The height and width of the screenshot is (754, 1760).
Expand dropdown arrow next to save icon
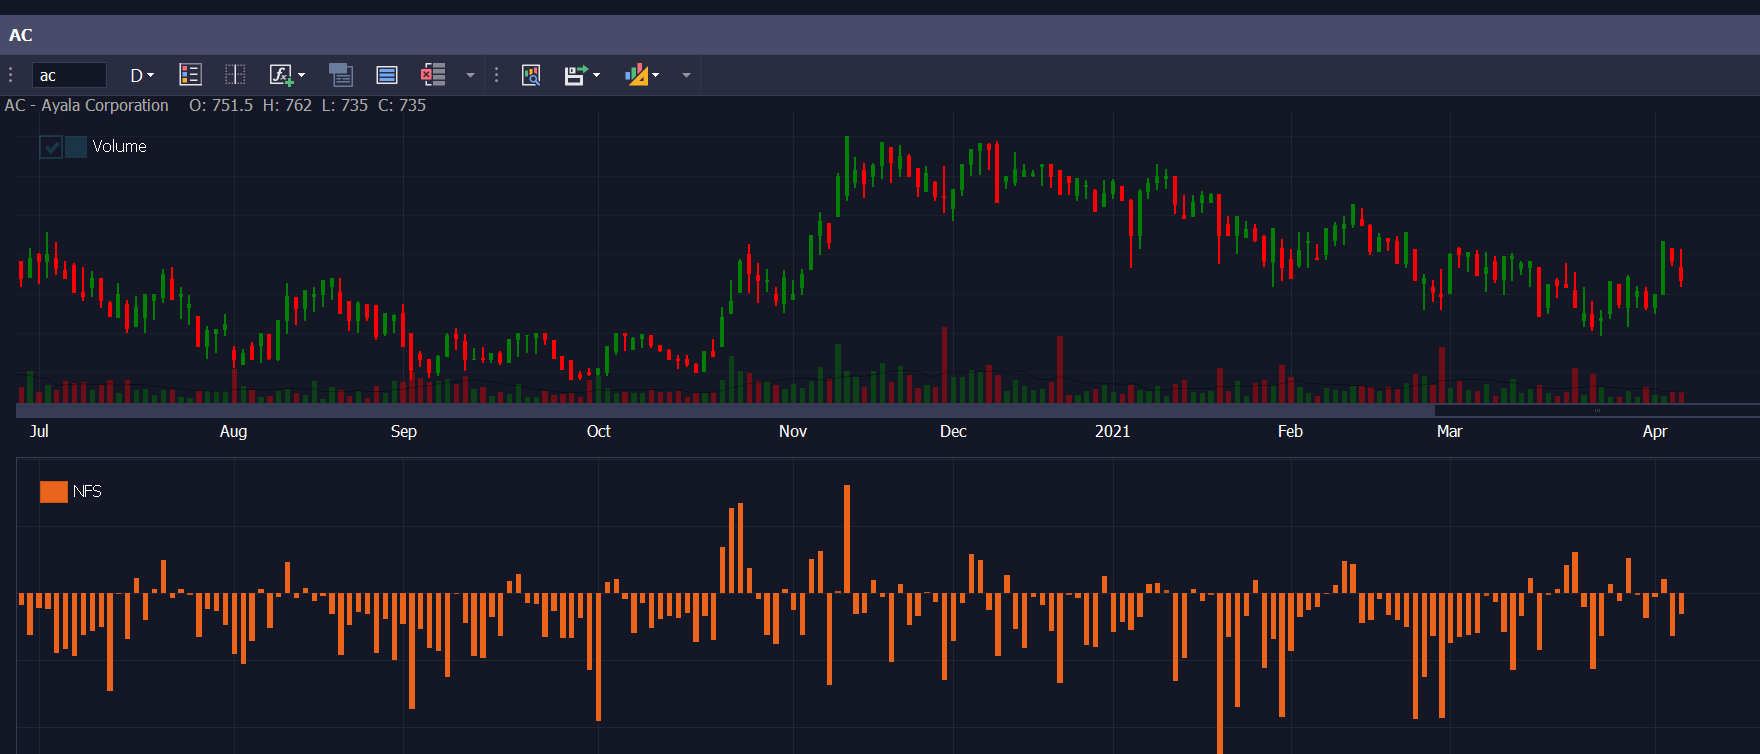(x=597, y=75)
